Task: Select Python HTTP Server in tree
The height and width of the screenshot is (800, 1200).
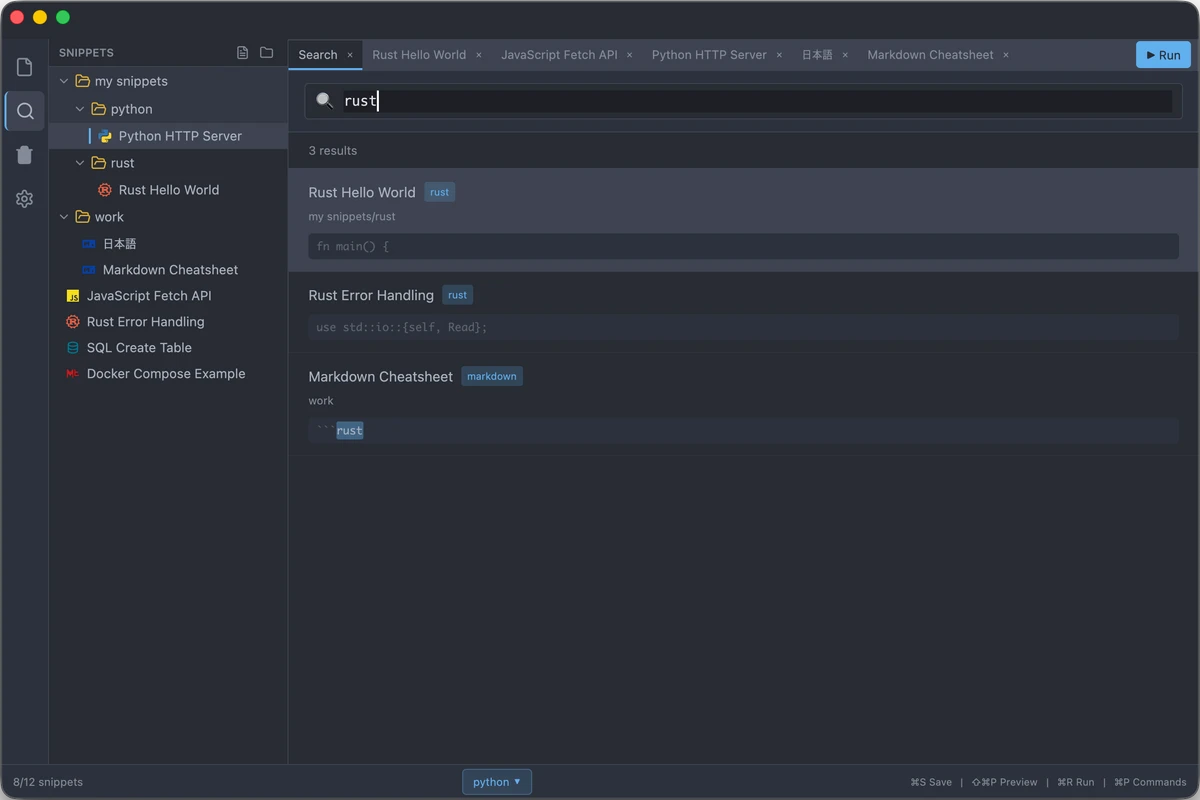Action: point(168,136)
